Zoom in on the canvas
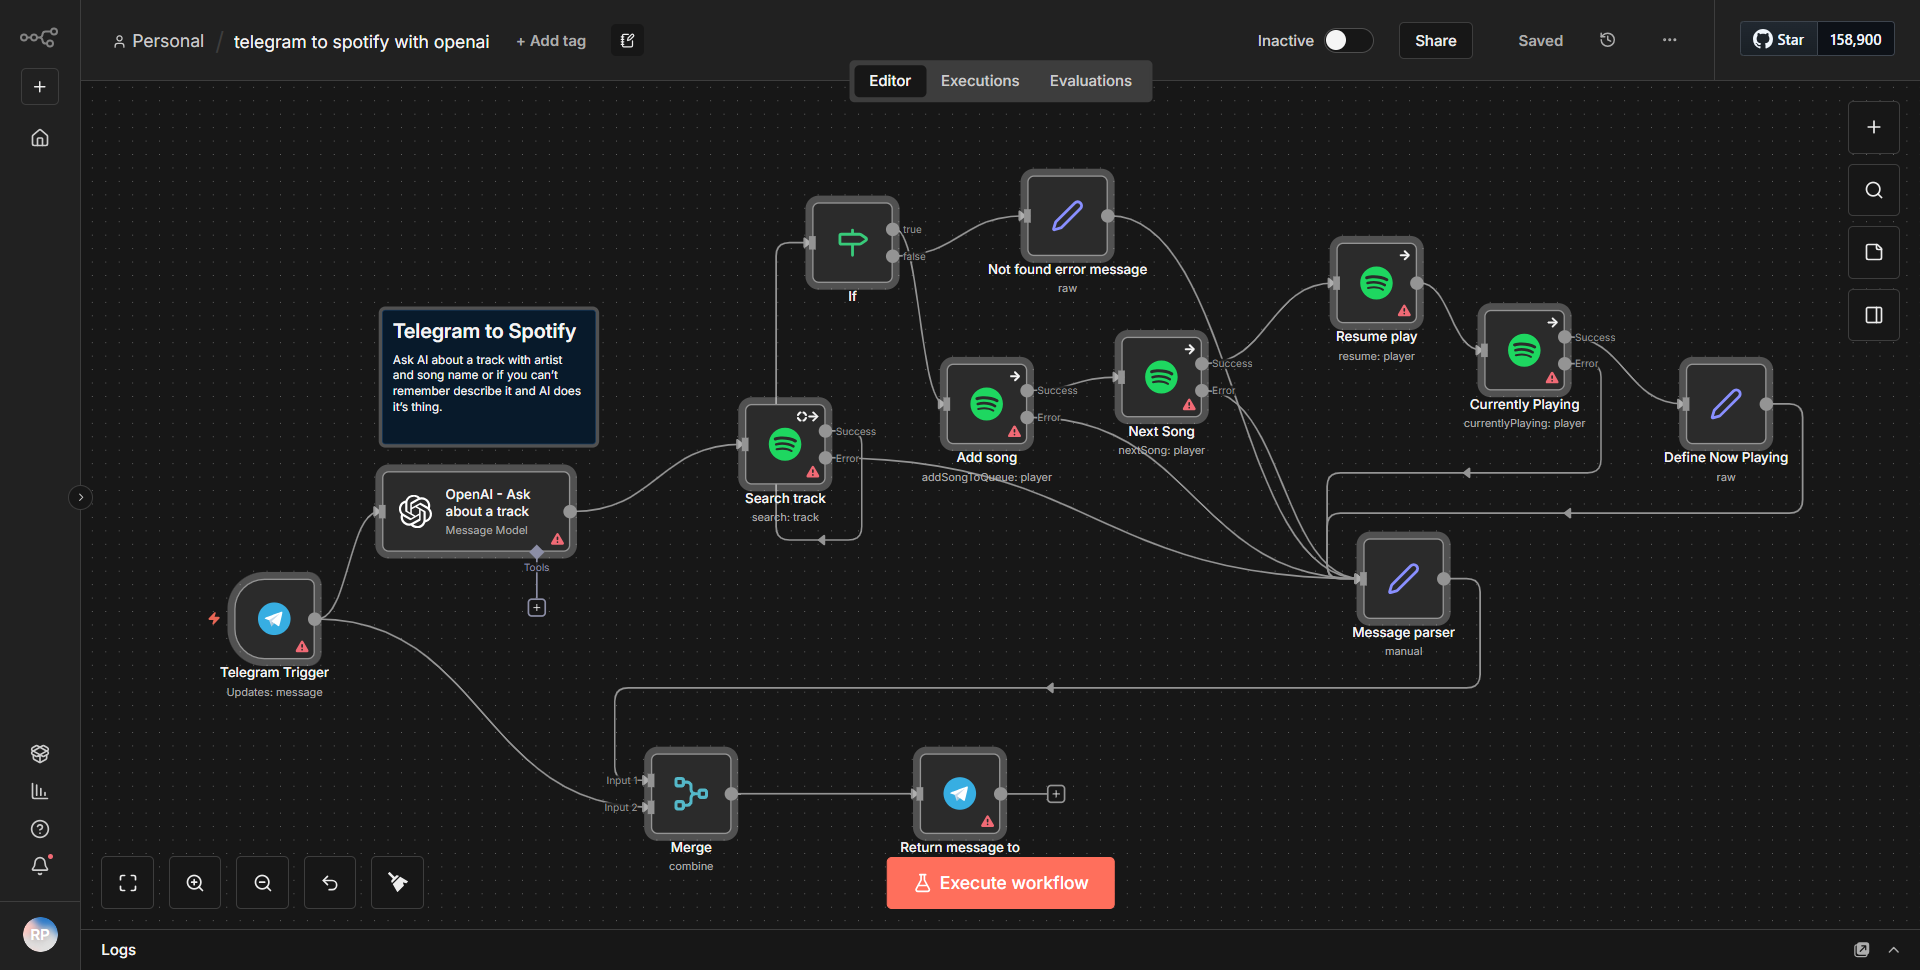The height and width of the screenshot is (970, 1920). [x=194, y=882]
